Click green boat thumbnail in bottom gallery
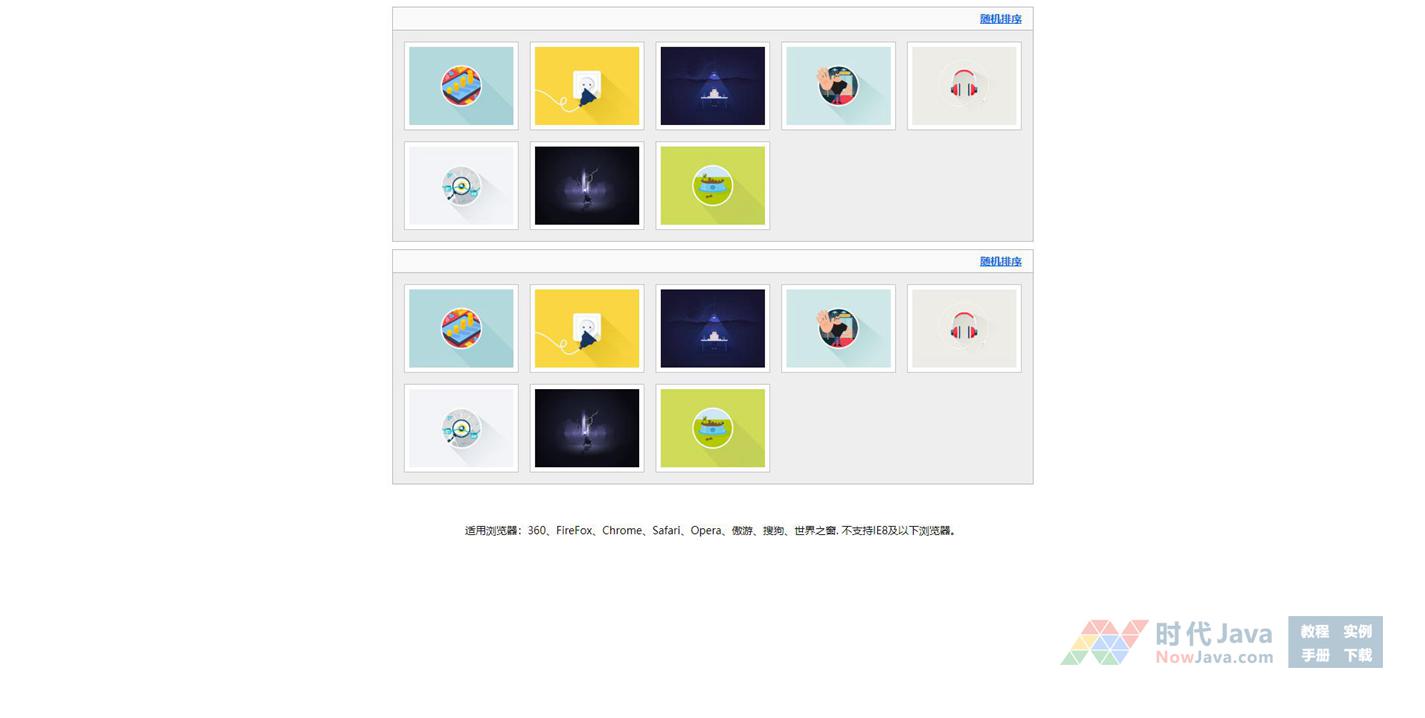 (x=713, y=428)
